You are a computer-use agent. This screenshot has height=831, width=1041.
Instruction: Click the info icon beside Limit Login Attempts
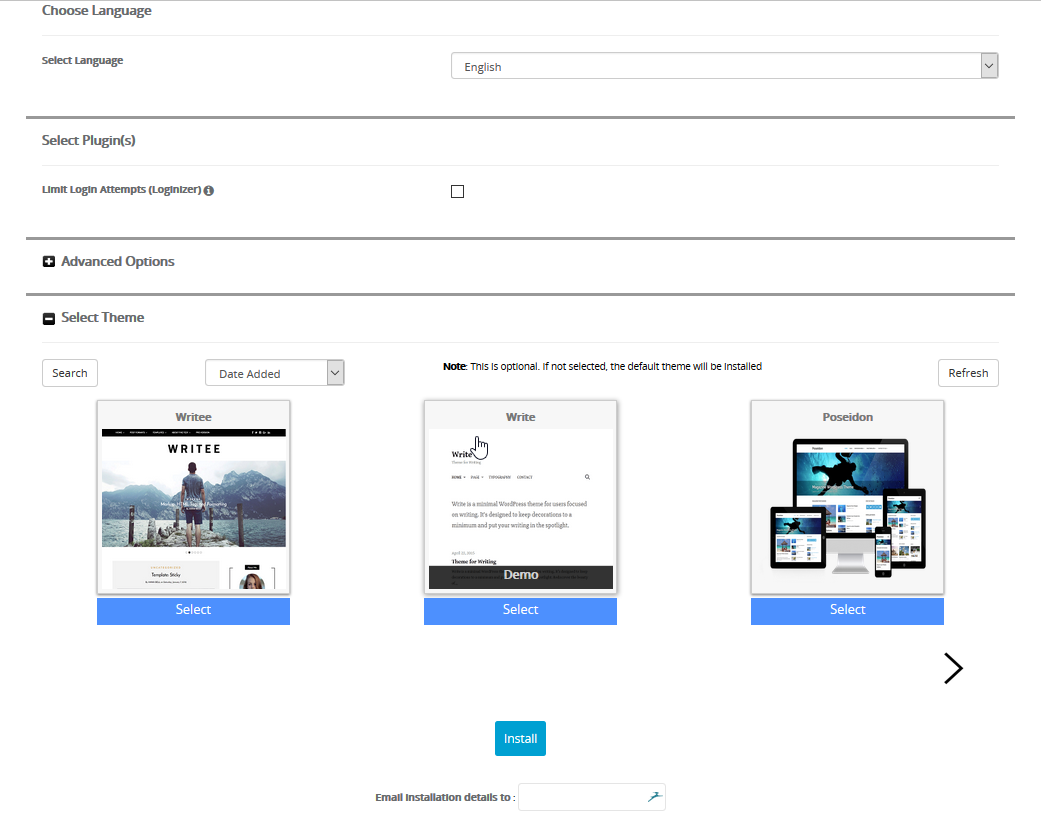209,190
